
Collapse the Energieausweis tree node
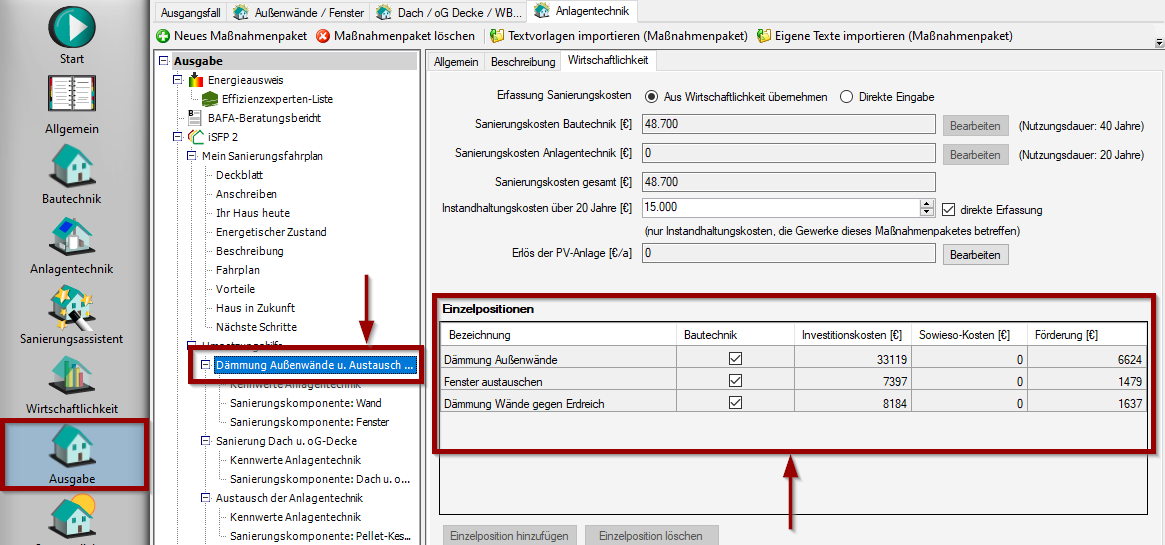tap(178, 80)
